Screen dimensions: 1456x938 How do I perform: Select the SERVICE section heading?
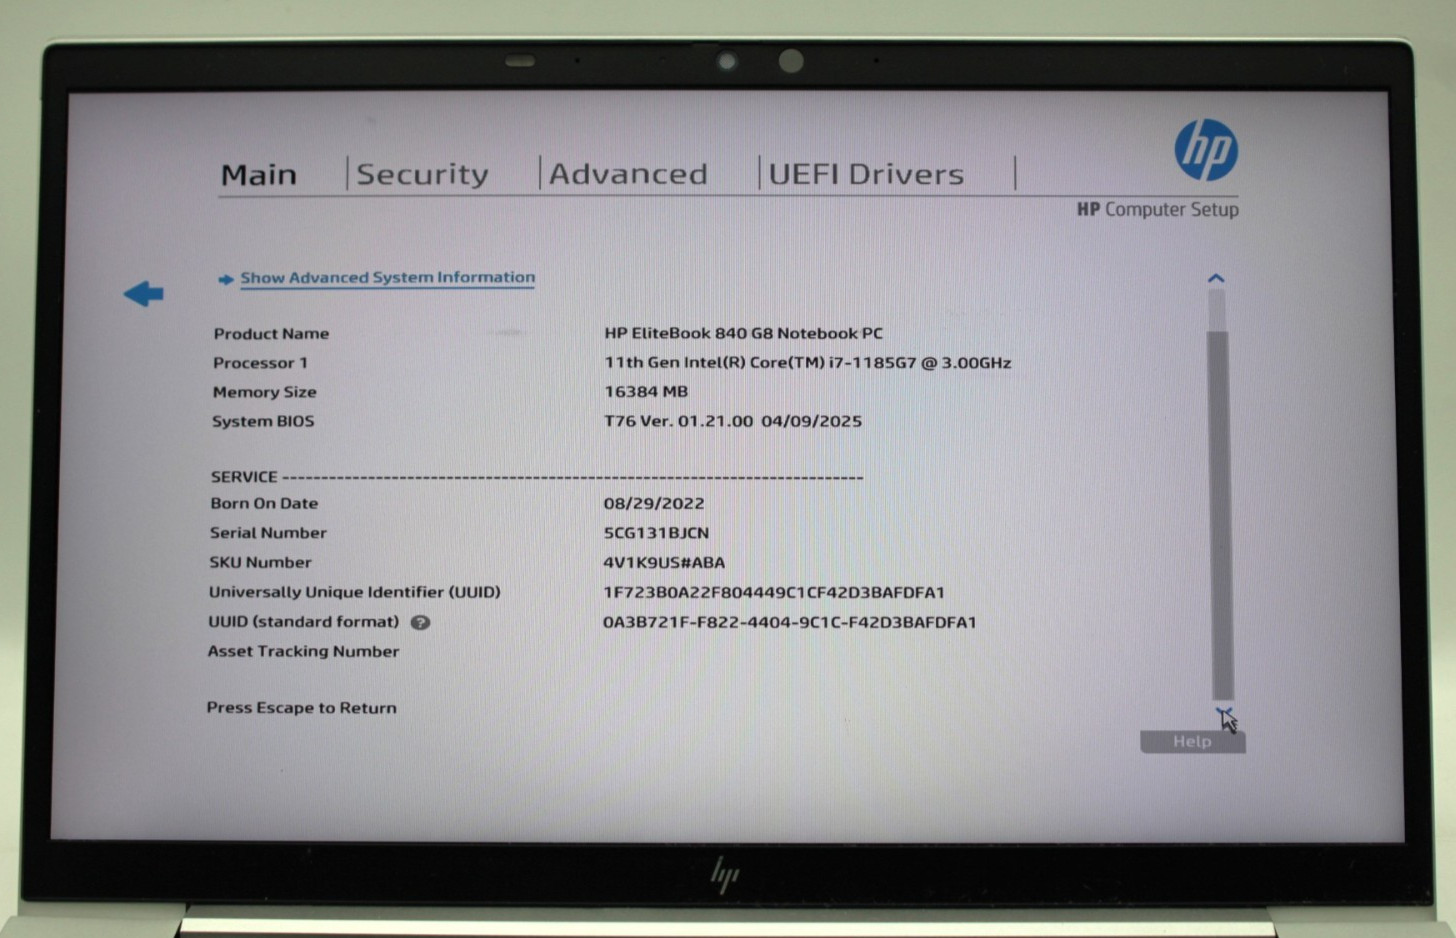tap(244, 477)
